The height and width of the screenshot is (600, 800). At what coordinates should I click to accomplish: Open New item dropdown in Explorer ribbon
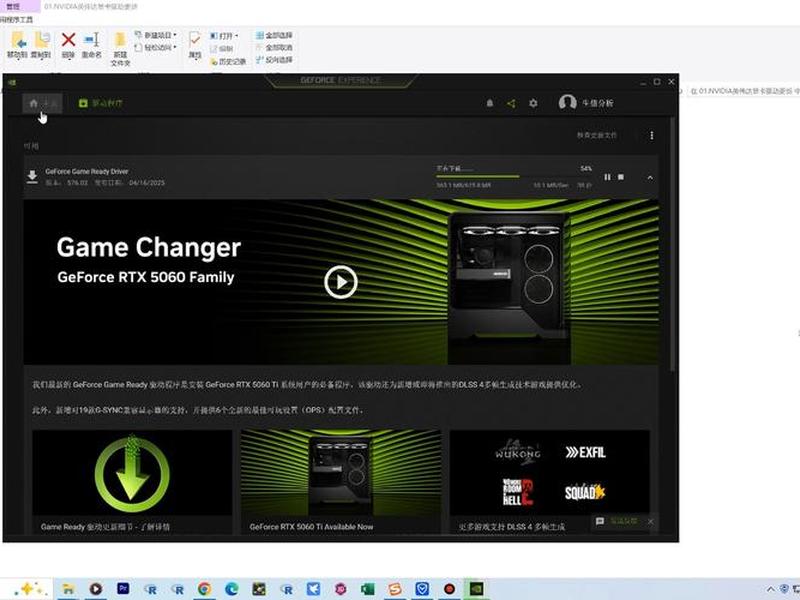[156, 35]
